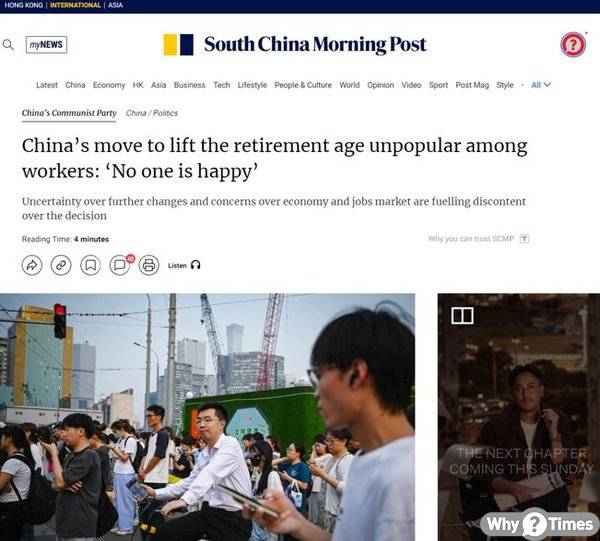Listen to article with headphones icon

(184, 265)
